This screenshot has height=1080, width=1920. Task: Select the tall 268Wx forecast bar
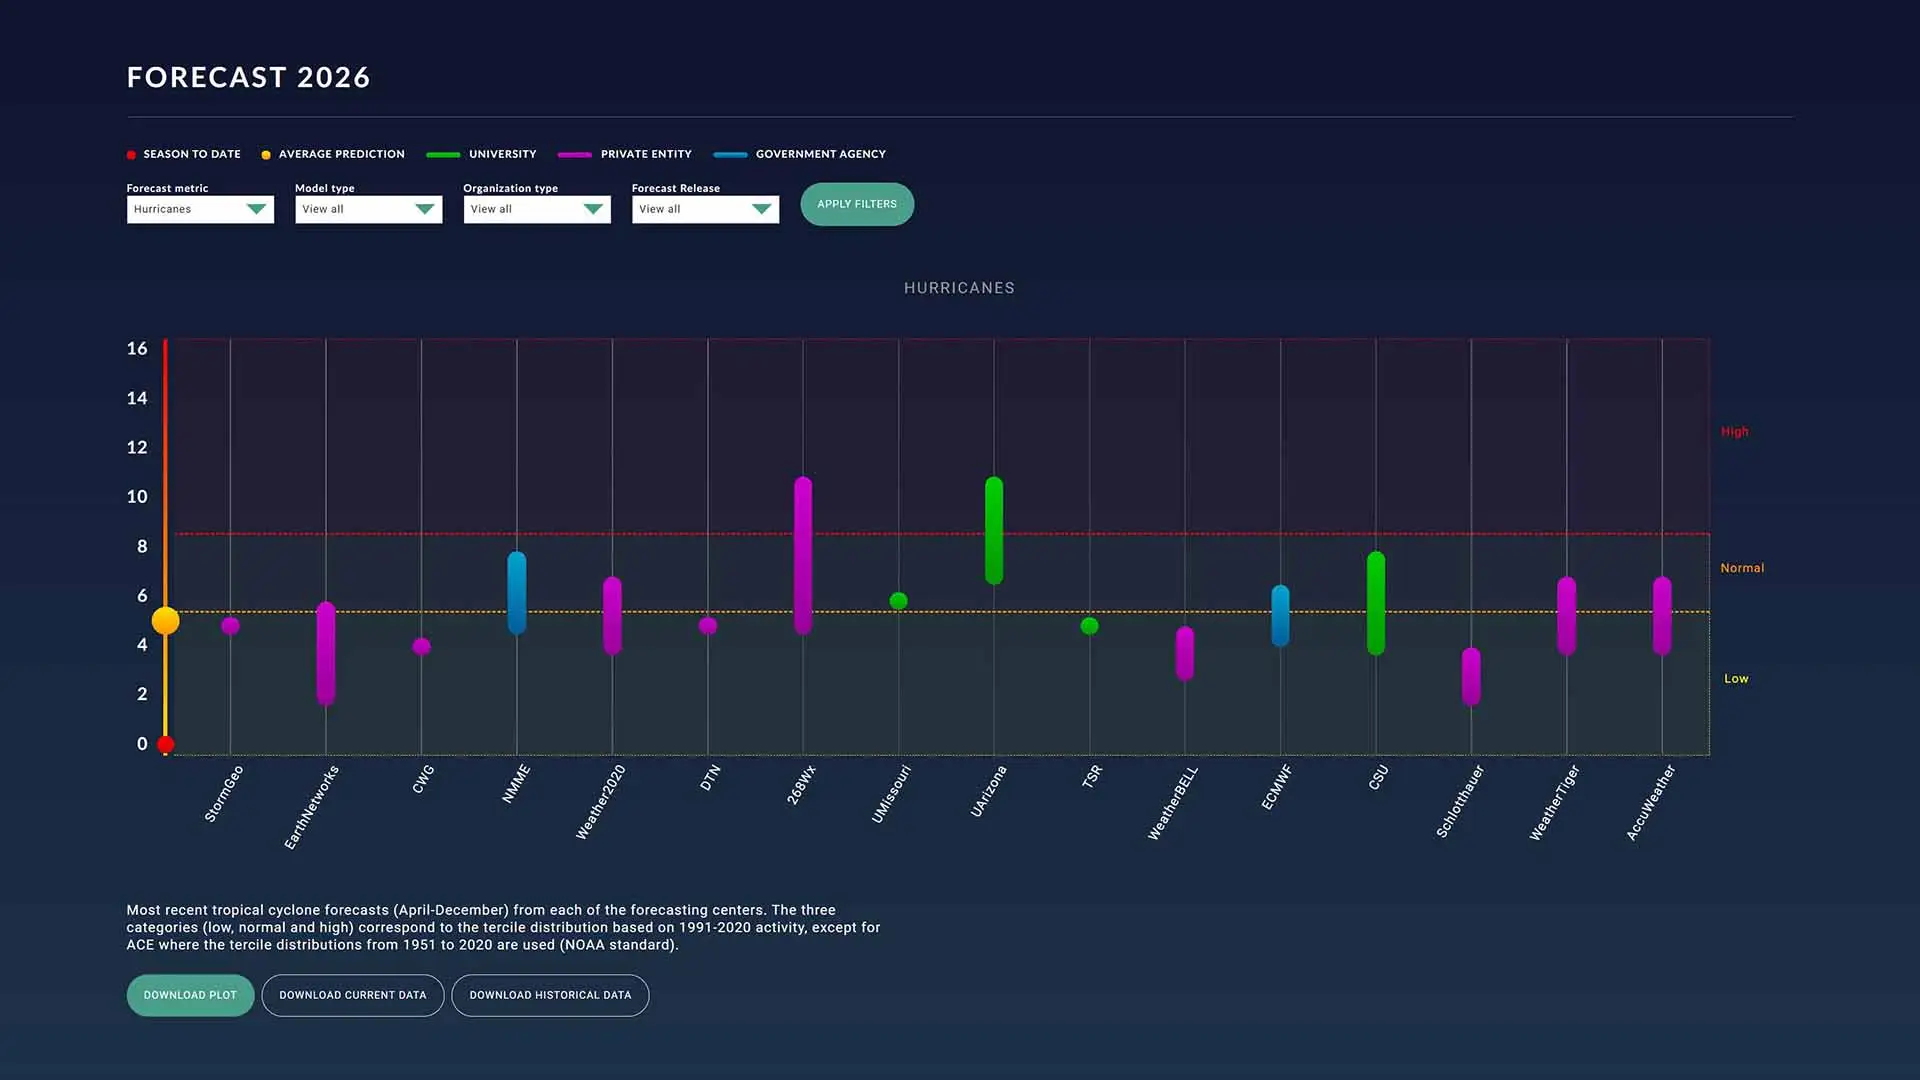(803, 555)
